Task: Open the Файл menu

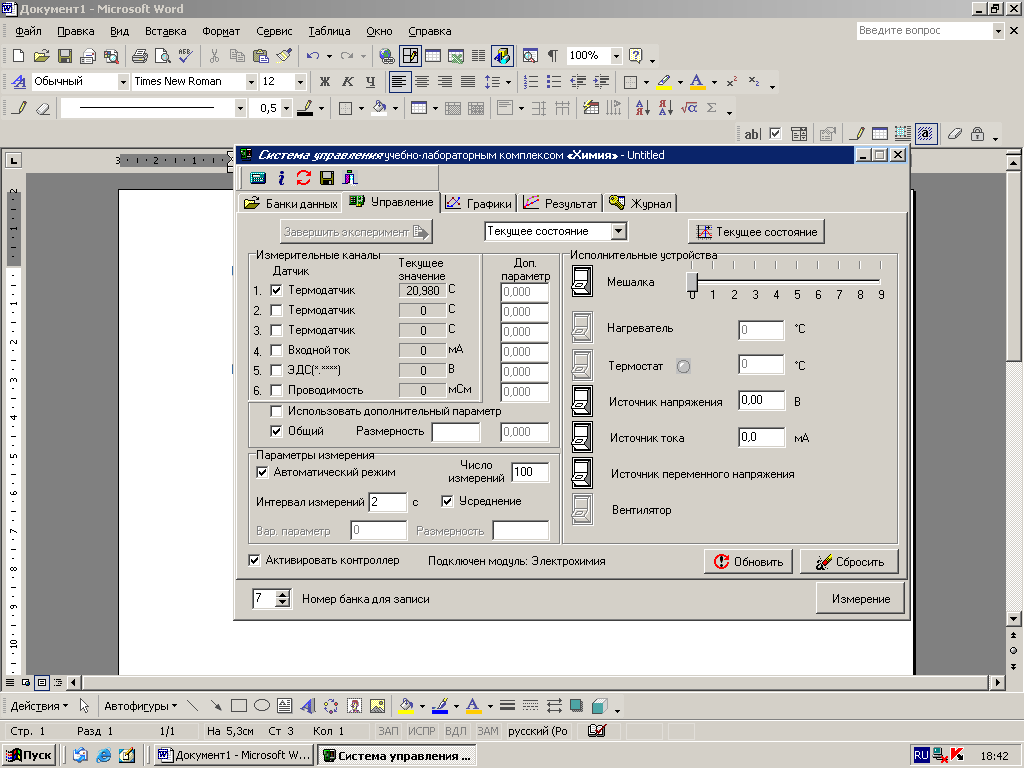Action: [x=28, y=31]
